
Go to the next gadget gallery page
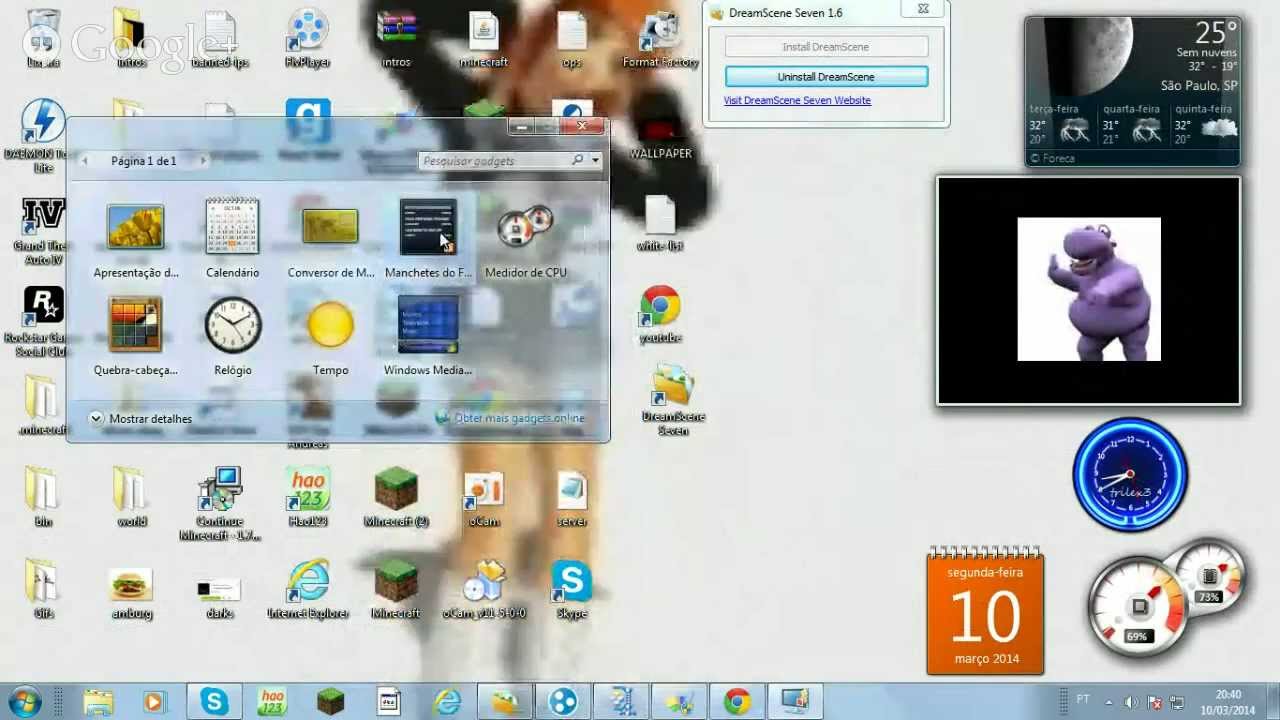(203, 160)
